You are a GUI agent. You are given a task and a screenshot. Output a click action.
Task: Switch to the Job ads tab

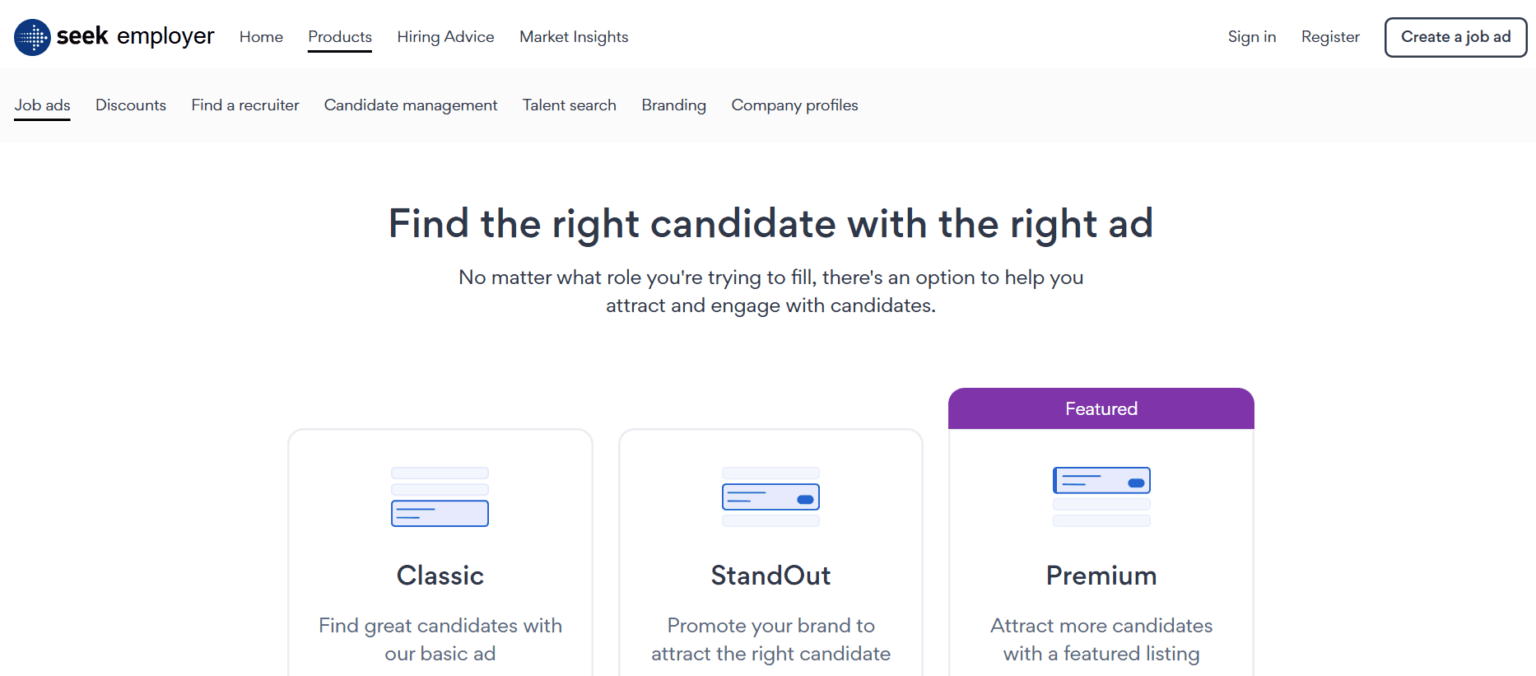tap(42, 105)
